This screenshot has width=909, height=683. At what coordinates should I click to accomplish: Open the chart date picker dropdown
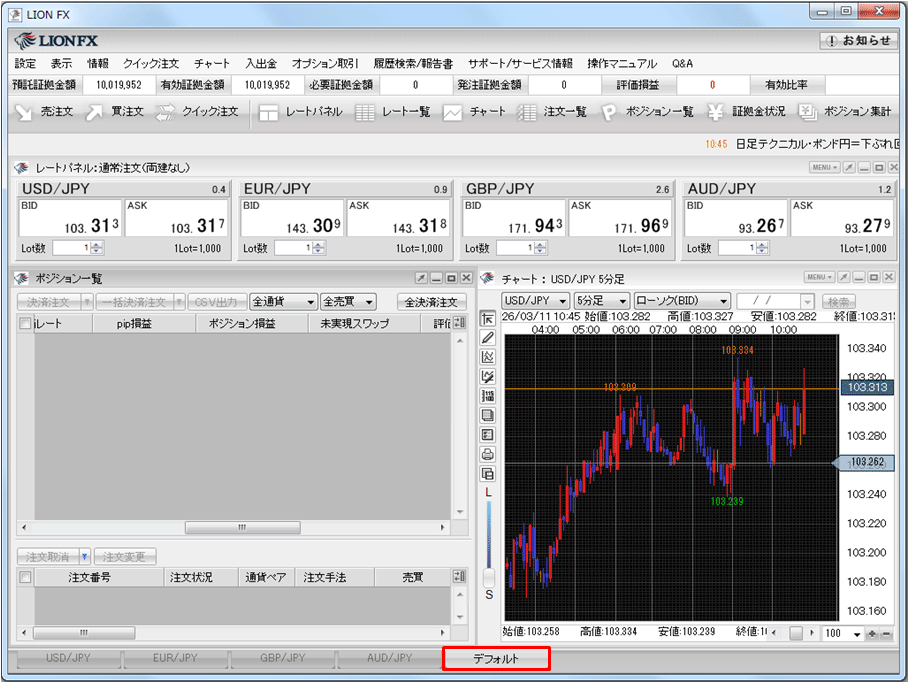808,301
